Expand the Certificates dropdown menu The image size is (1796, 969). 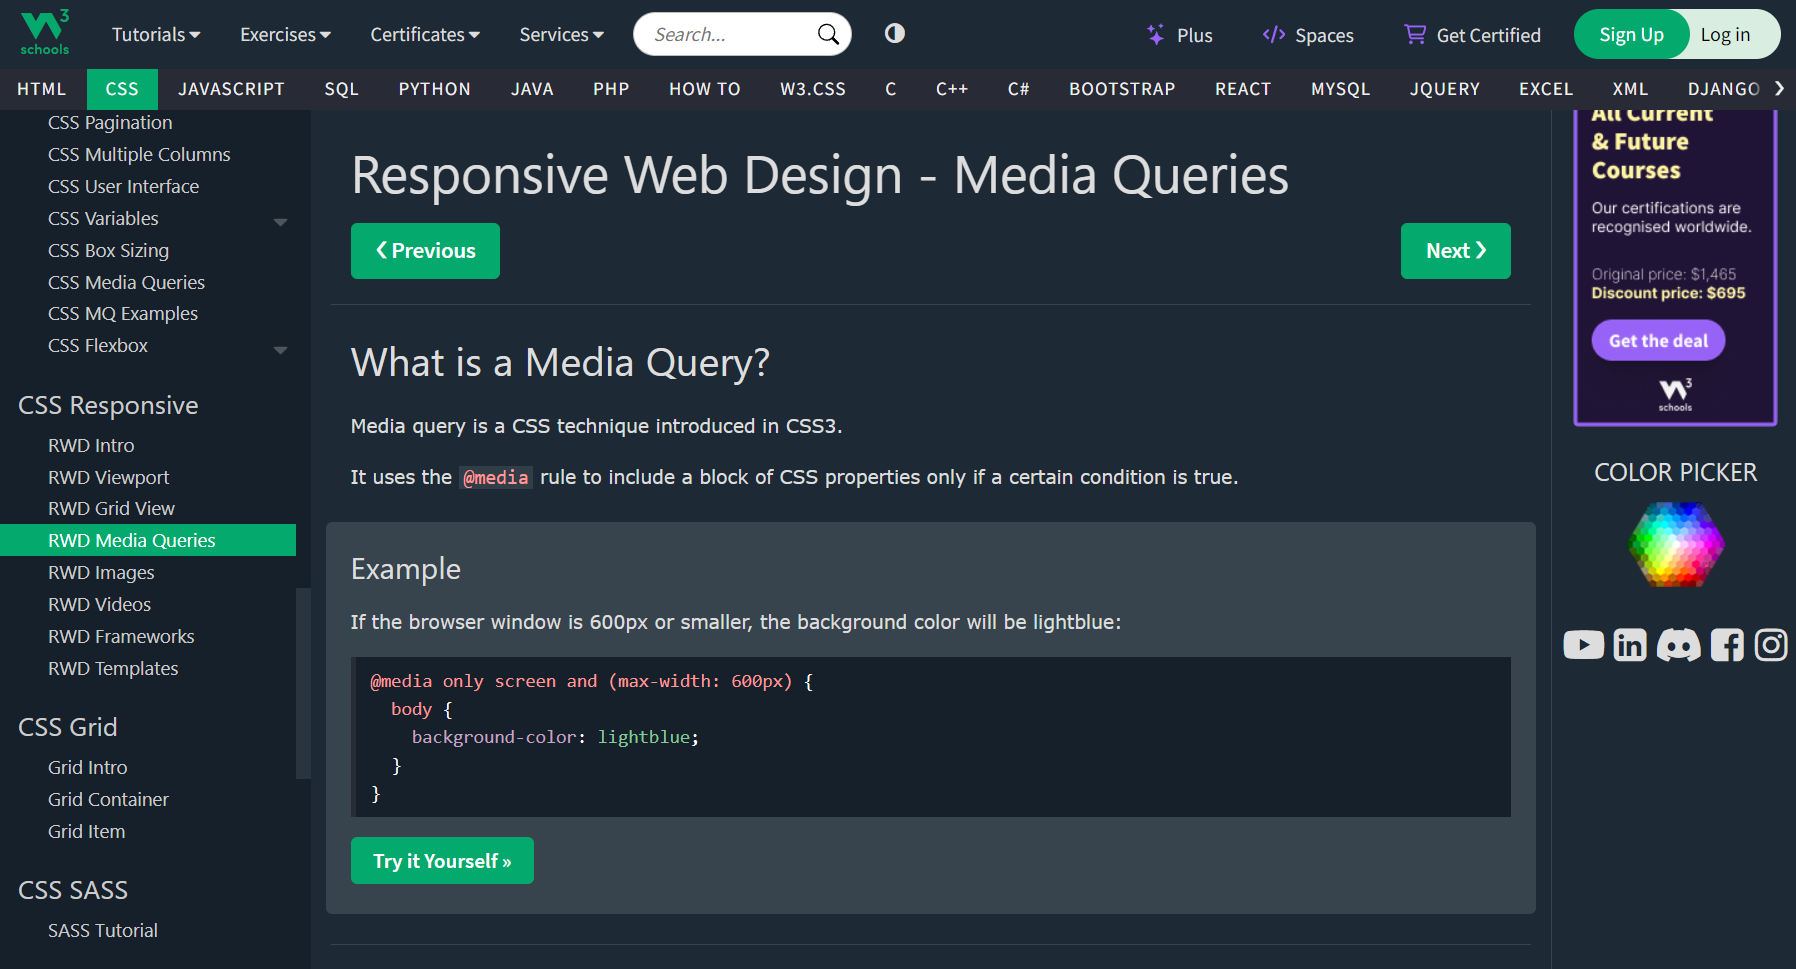[x=425, y=35]
